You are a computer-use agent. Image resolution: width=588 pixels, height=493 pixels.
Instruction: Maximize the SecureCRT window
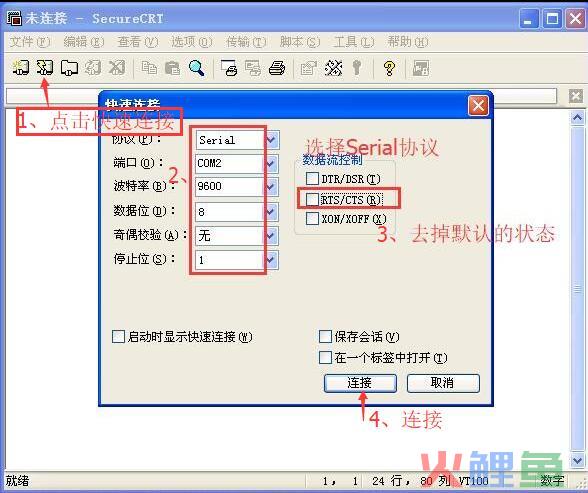[552, 18]
